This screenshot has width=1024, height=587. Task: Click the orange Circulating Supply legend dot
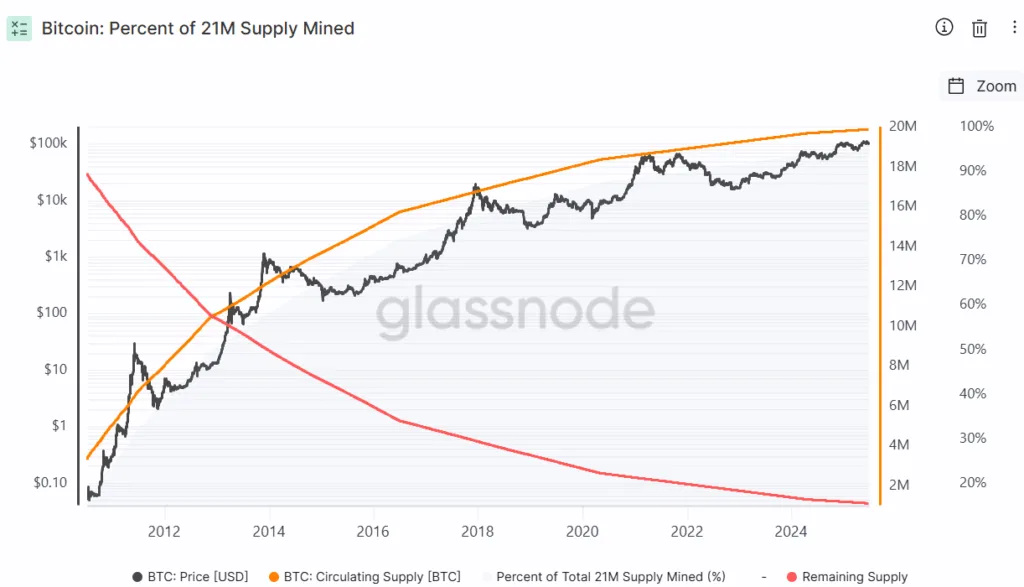(274, 577)
